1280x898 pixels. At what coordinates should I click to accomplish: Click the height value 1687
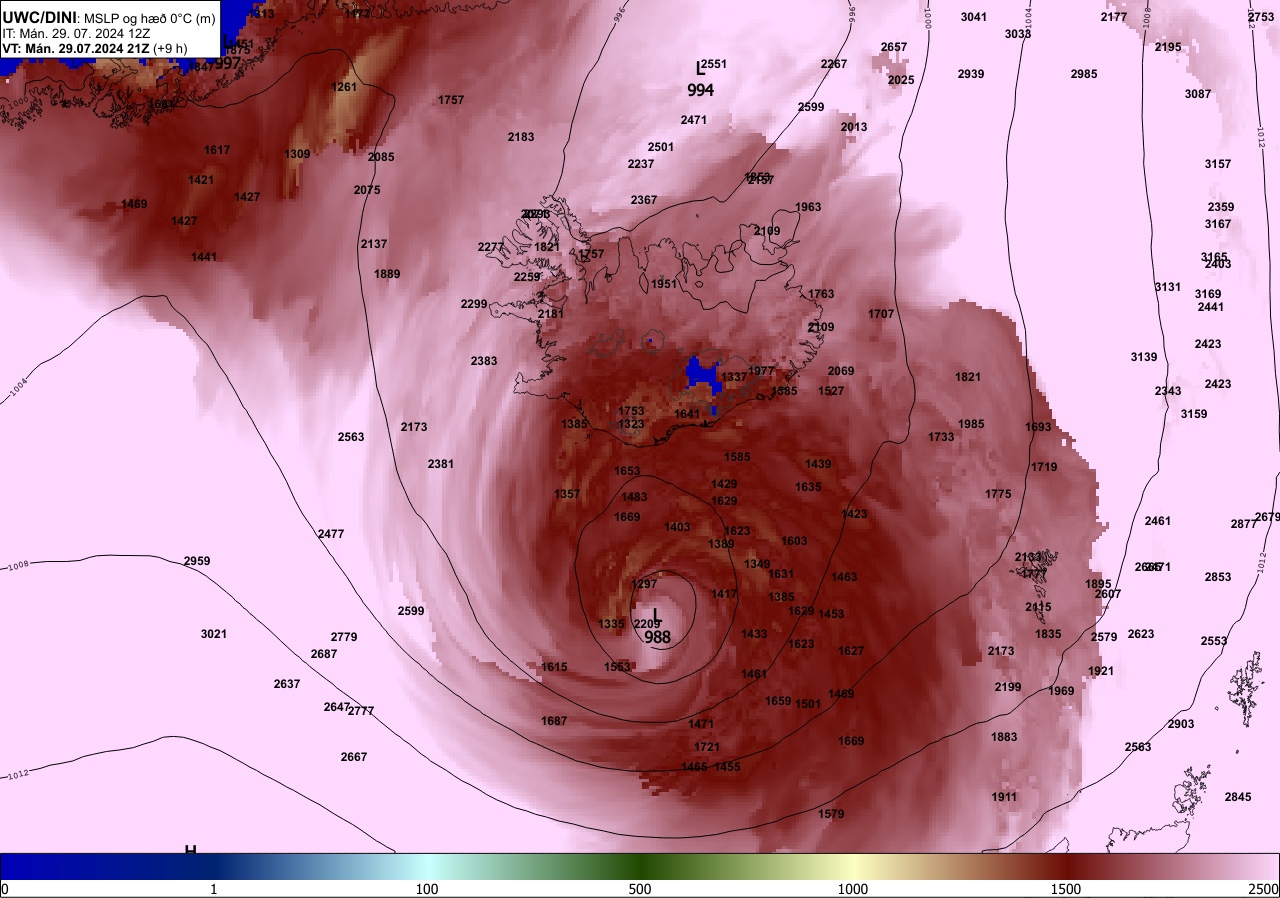554,721
